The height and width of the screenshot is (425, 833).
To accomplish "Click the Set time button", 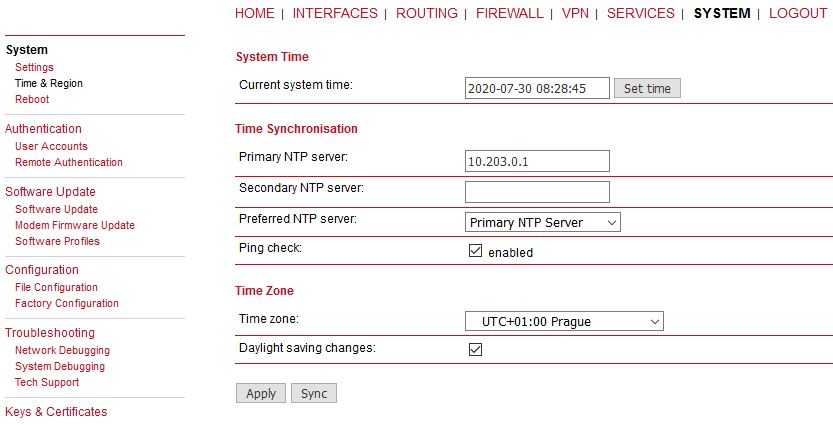I will [647, 88].
